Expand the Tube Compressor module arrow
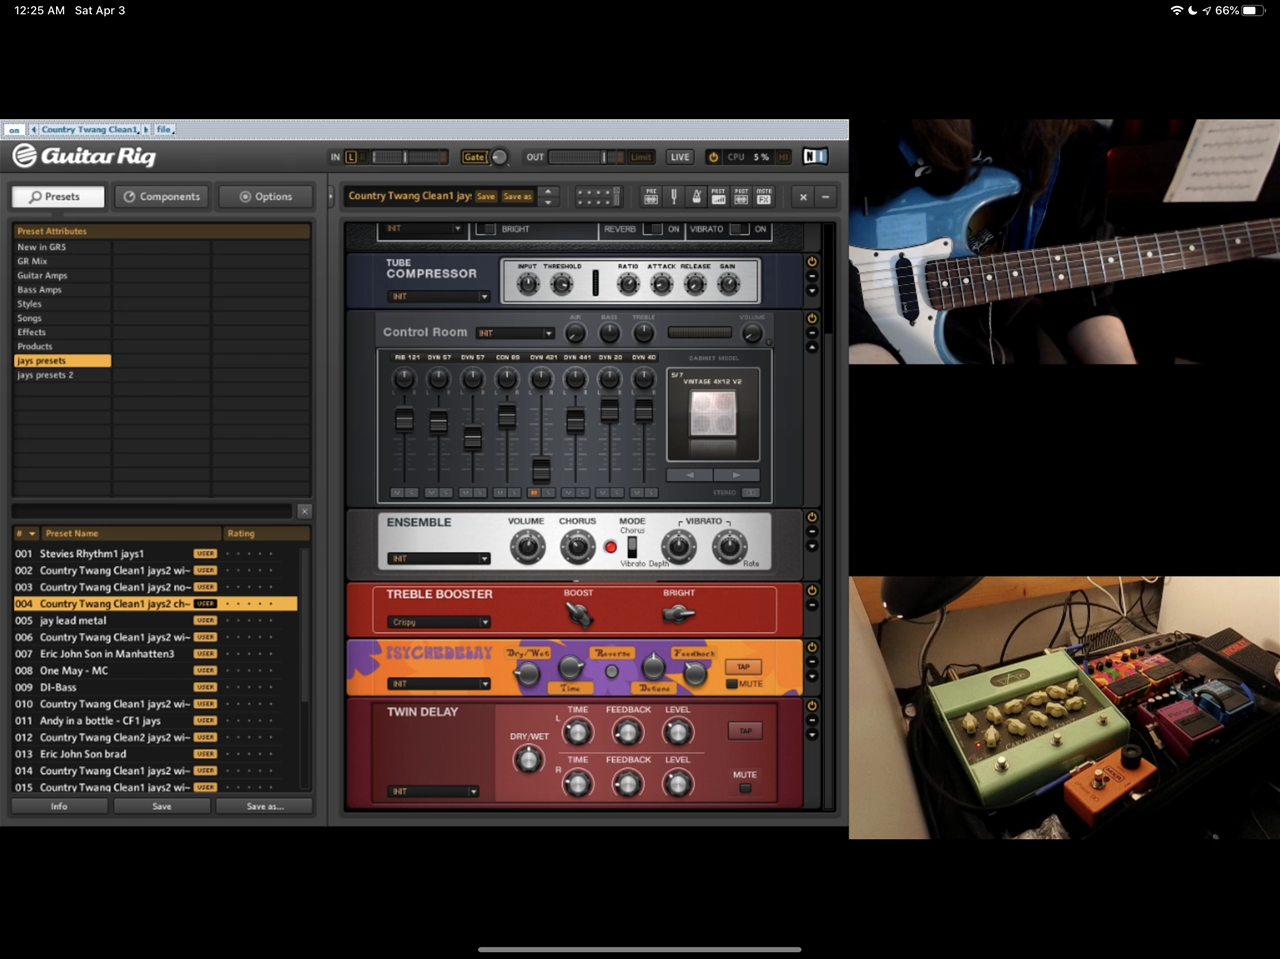 [x=812, y=291]
